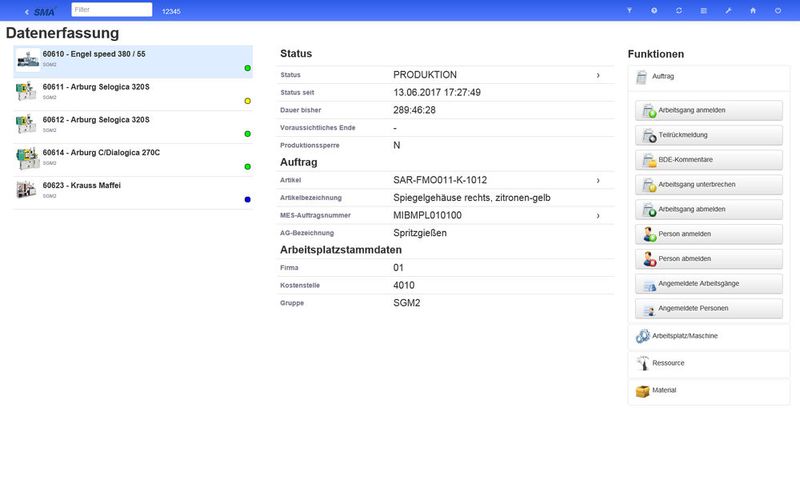Click the Filter text input field
The width and height of the screenshot is (800, 500).
coord(111,10)
